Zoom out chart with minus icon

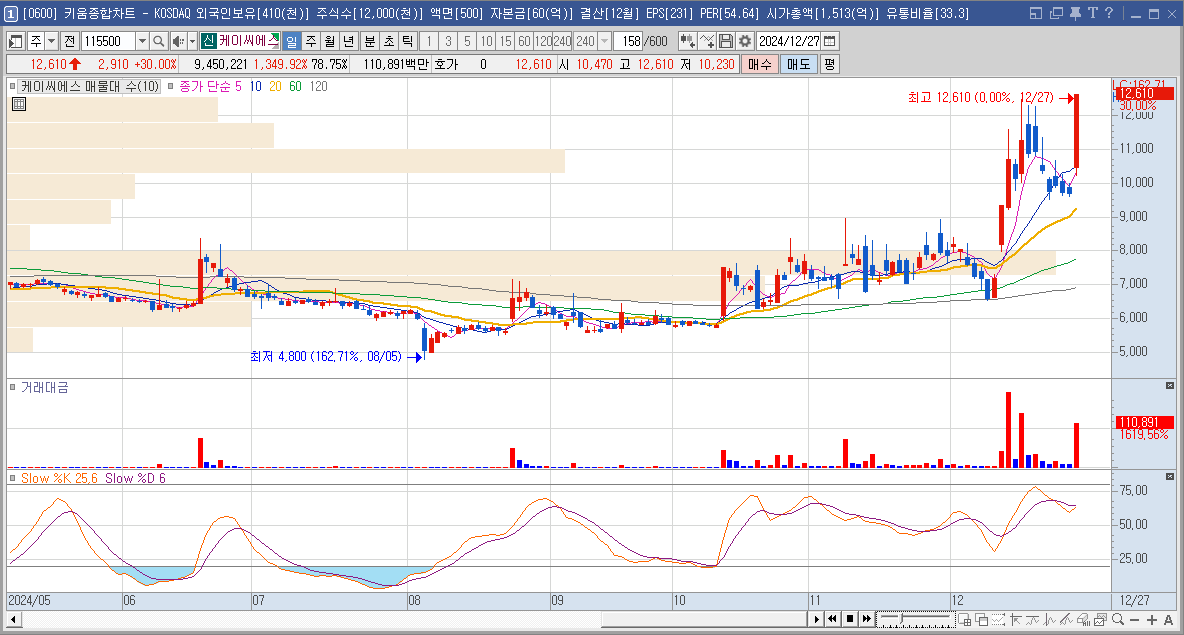[1135, 620]
